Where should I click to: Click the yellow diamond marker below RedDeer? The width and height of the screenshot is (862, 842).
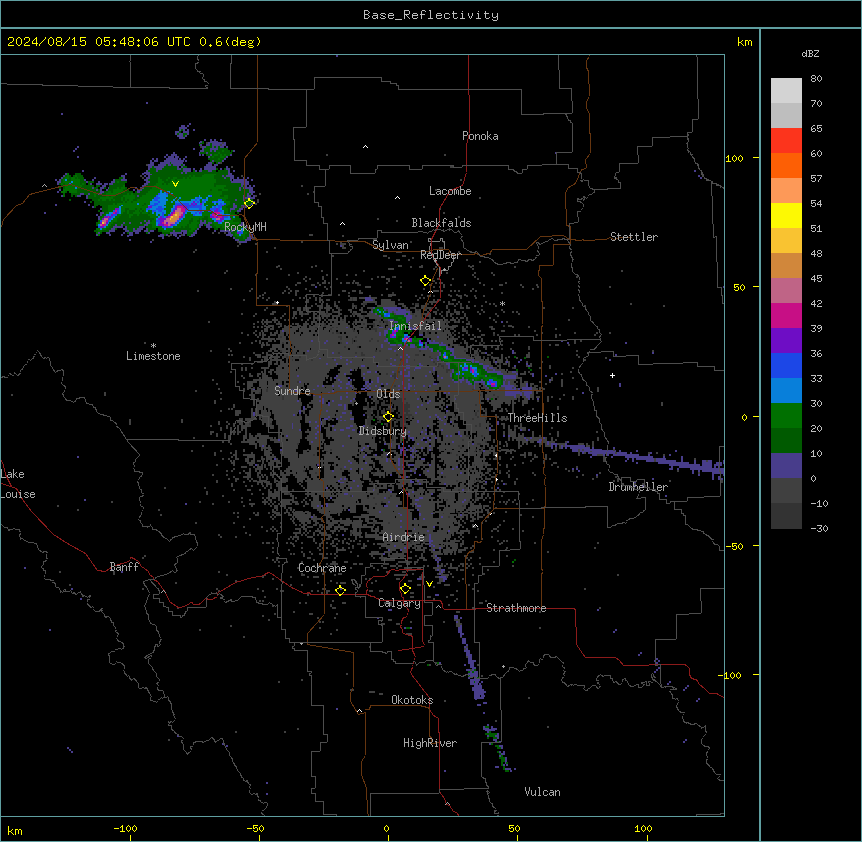click(426, 281)
